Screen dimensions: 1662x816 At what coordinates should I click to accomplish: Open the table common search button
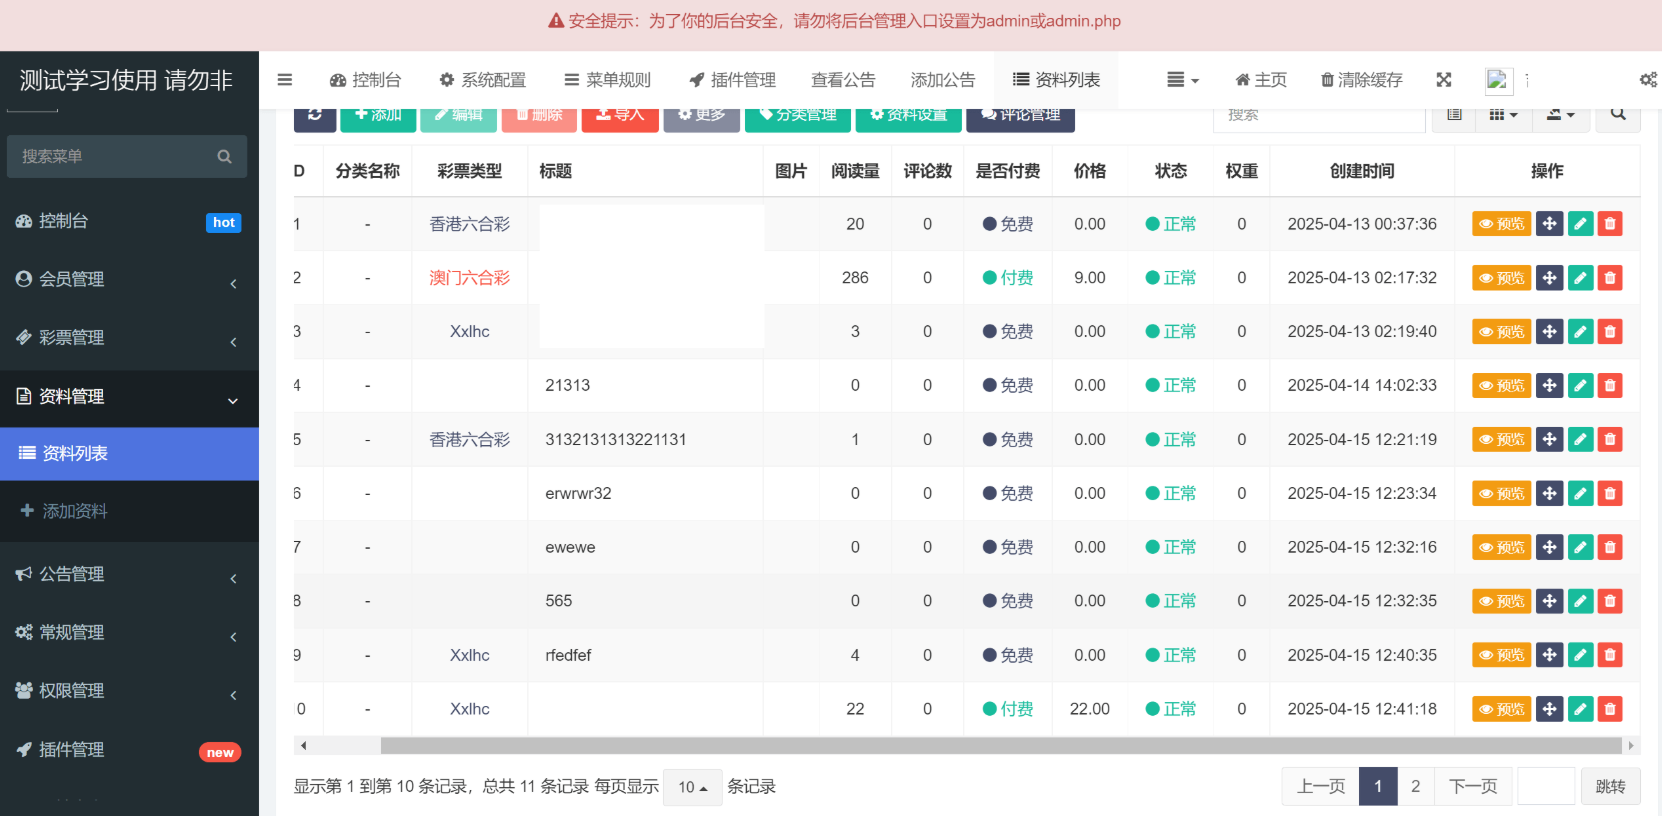tap(1618, 115)
